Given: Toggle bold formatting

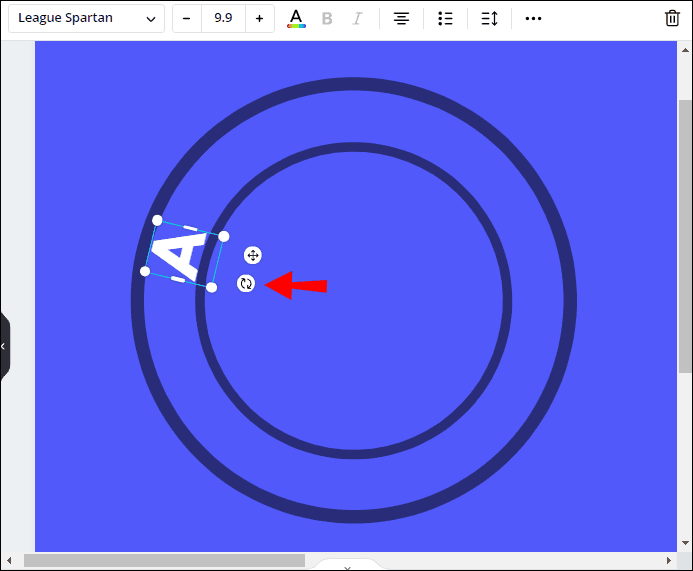Looking at the screenshot, I should 327,18.
